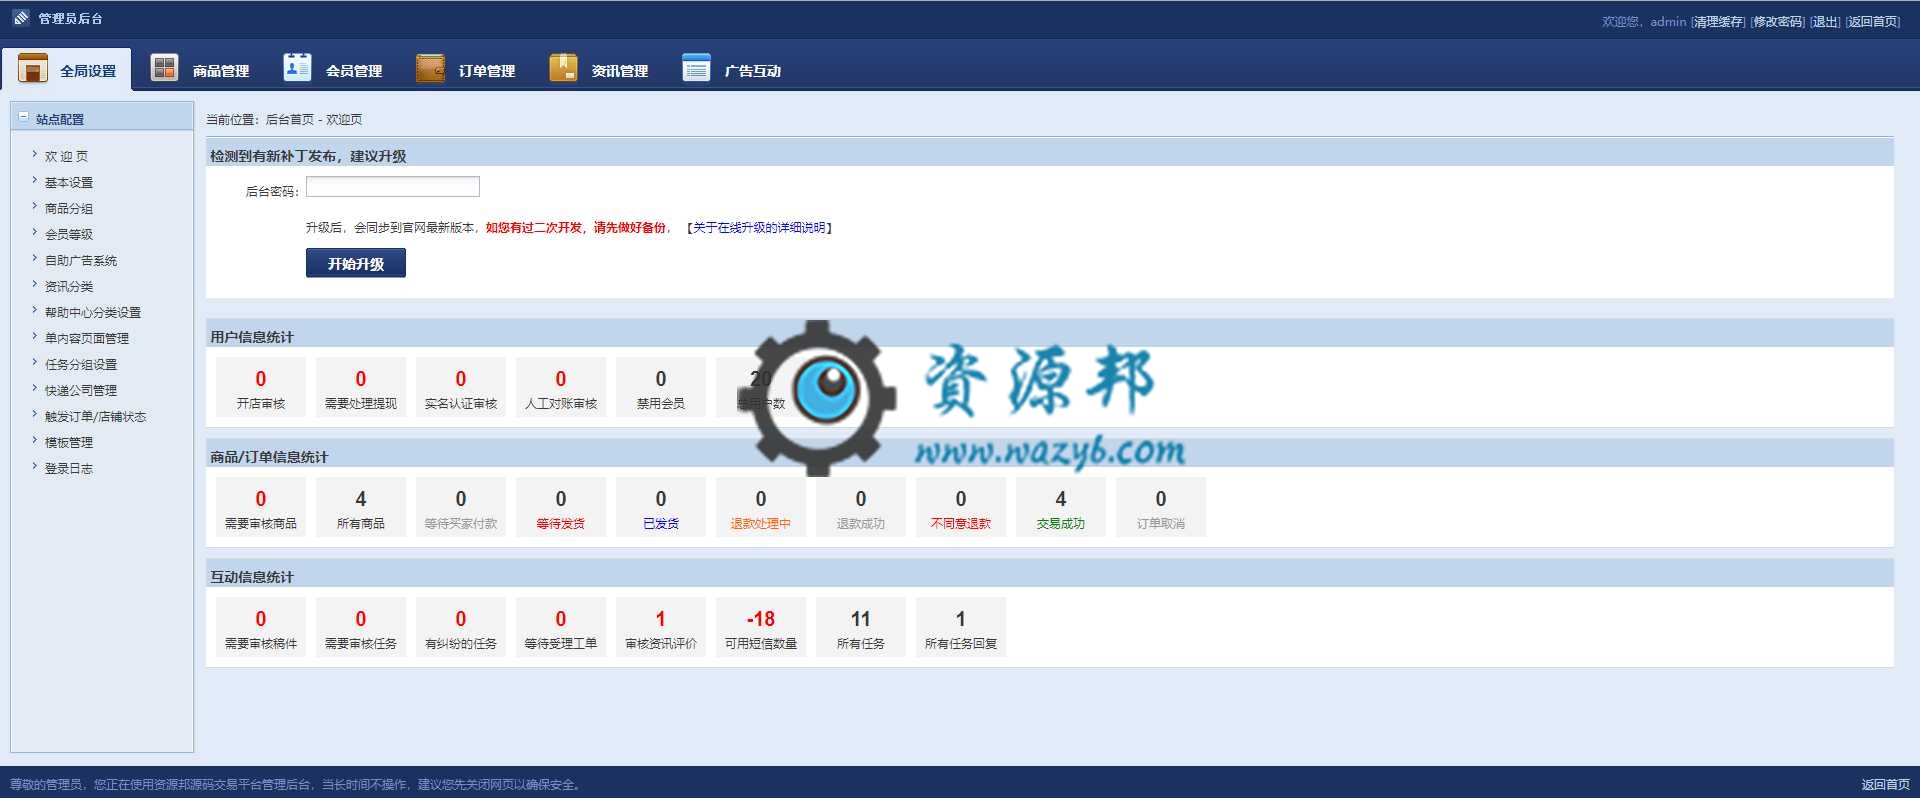Open the 开店审核 stat card
Screen dimensions: 1920x798
coord(261,387)
